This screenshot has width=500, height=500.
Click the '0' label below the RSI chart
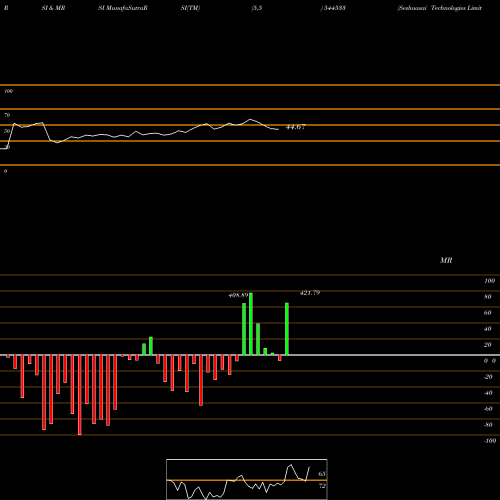(5, 171)
